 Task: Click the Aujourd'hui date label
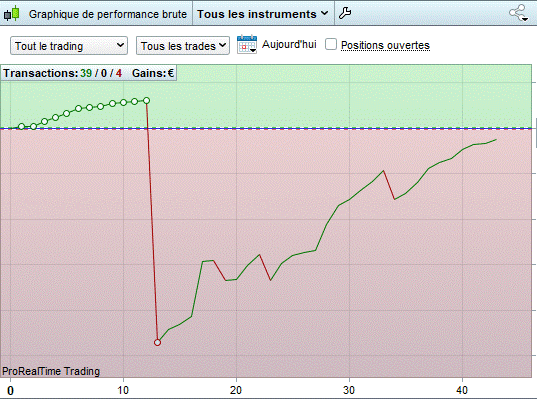[x=289, y=45]
